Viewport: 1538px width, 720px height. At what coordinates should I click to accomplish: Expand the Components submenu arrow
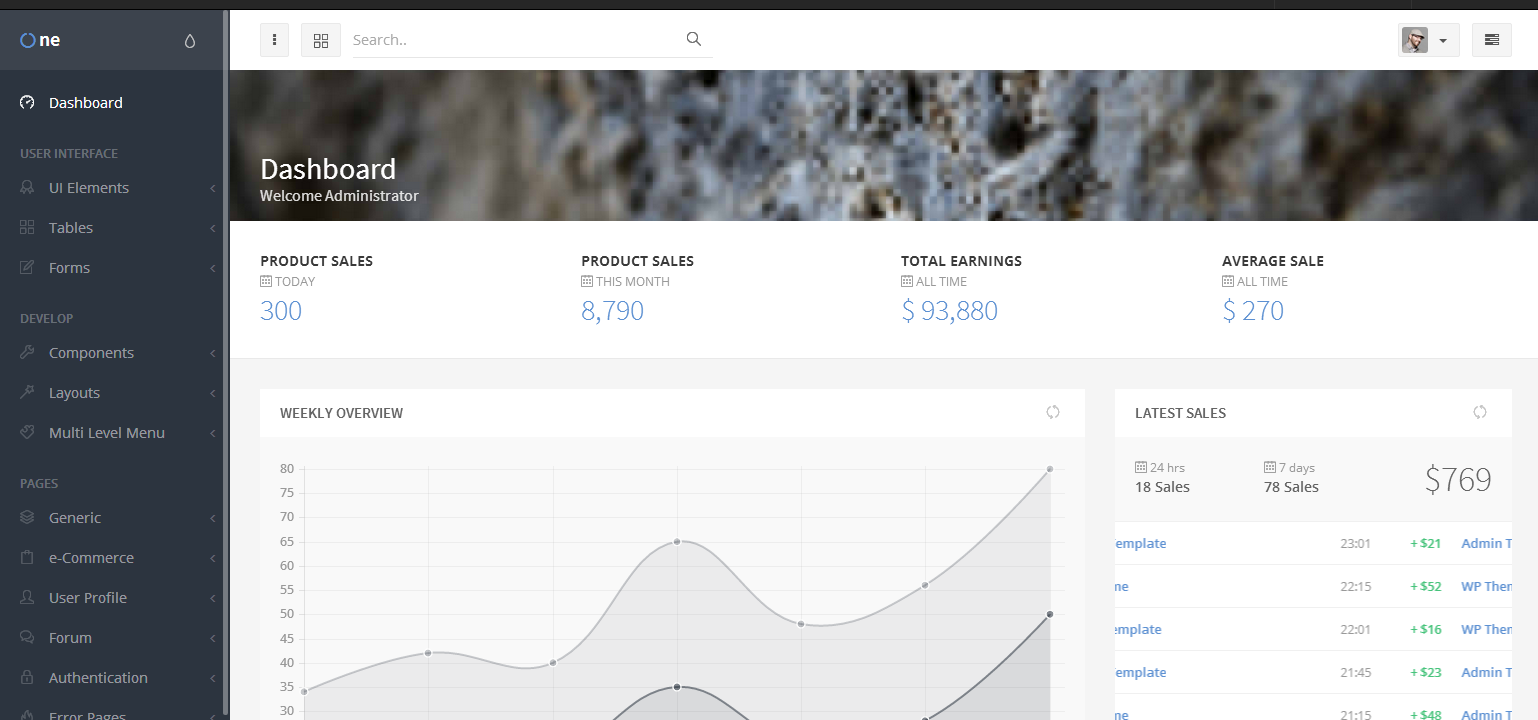213,353
